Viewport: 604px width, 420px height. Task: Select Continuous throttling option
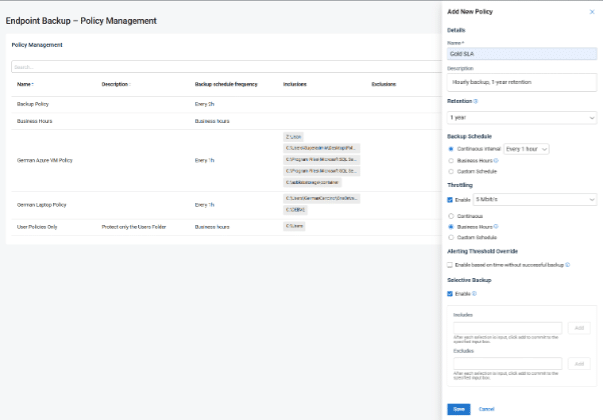451,216
